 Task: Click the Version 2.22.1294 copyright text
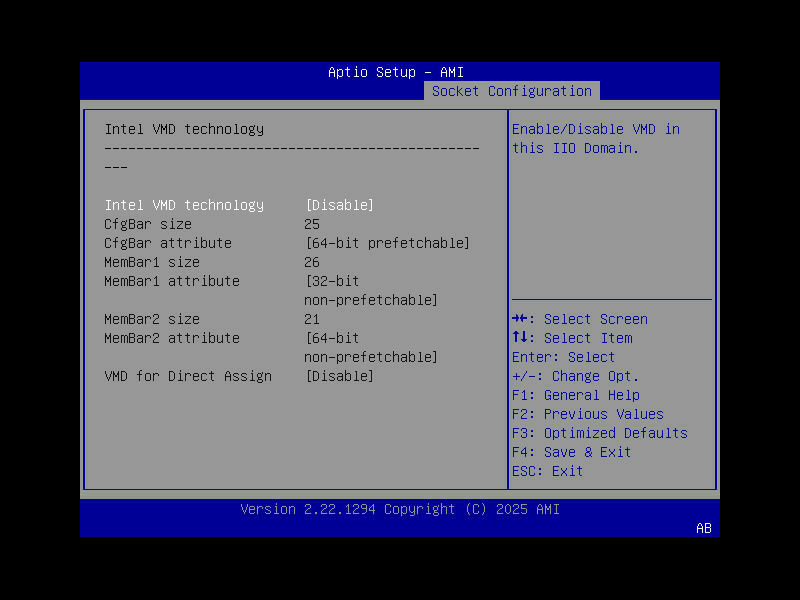400,509
